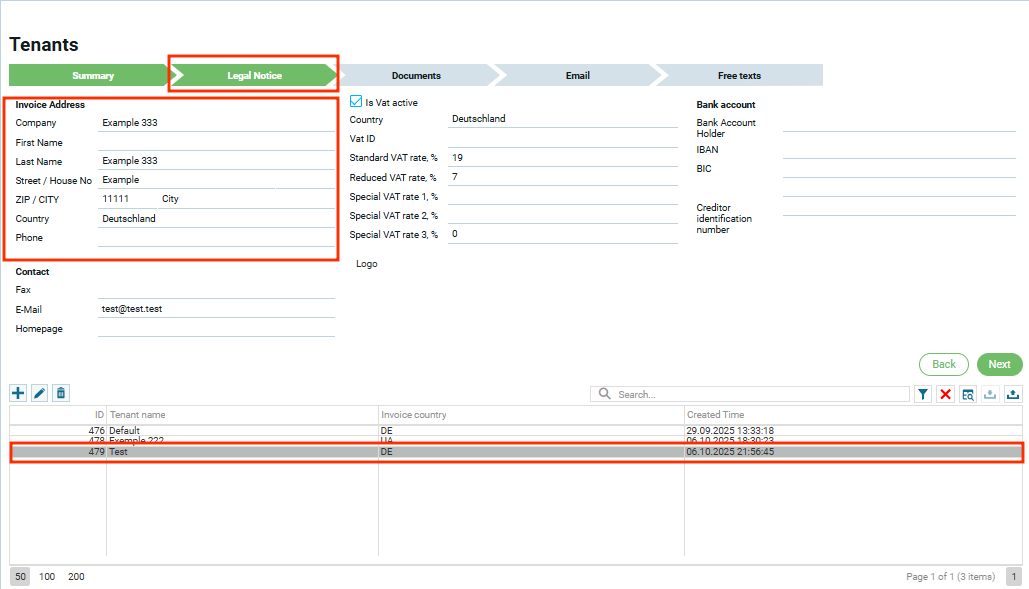Open the Invoice Address Country field
The width and height of the screenshot is (1029, 589).
[215, 219]
